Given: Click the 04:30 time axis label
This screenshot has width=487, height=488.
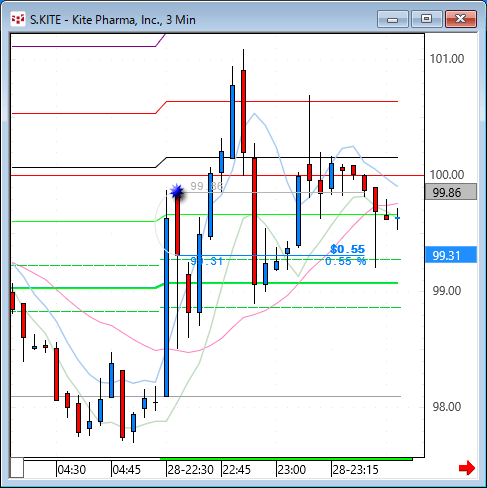Looking at the screenshot, I should [x=72, y=470].
